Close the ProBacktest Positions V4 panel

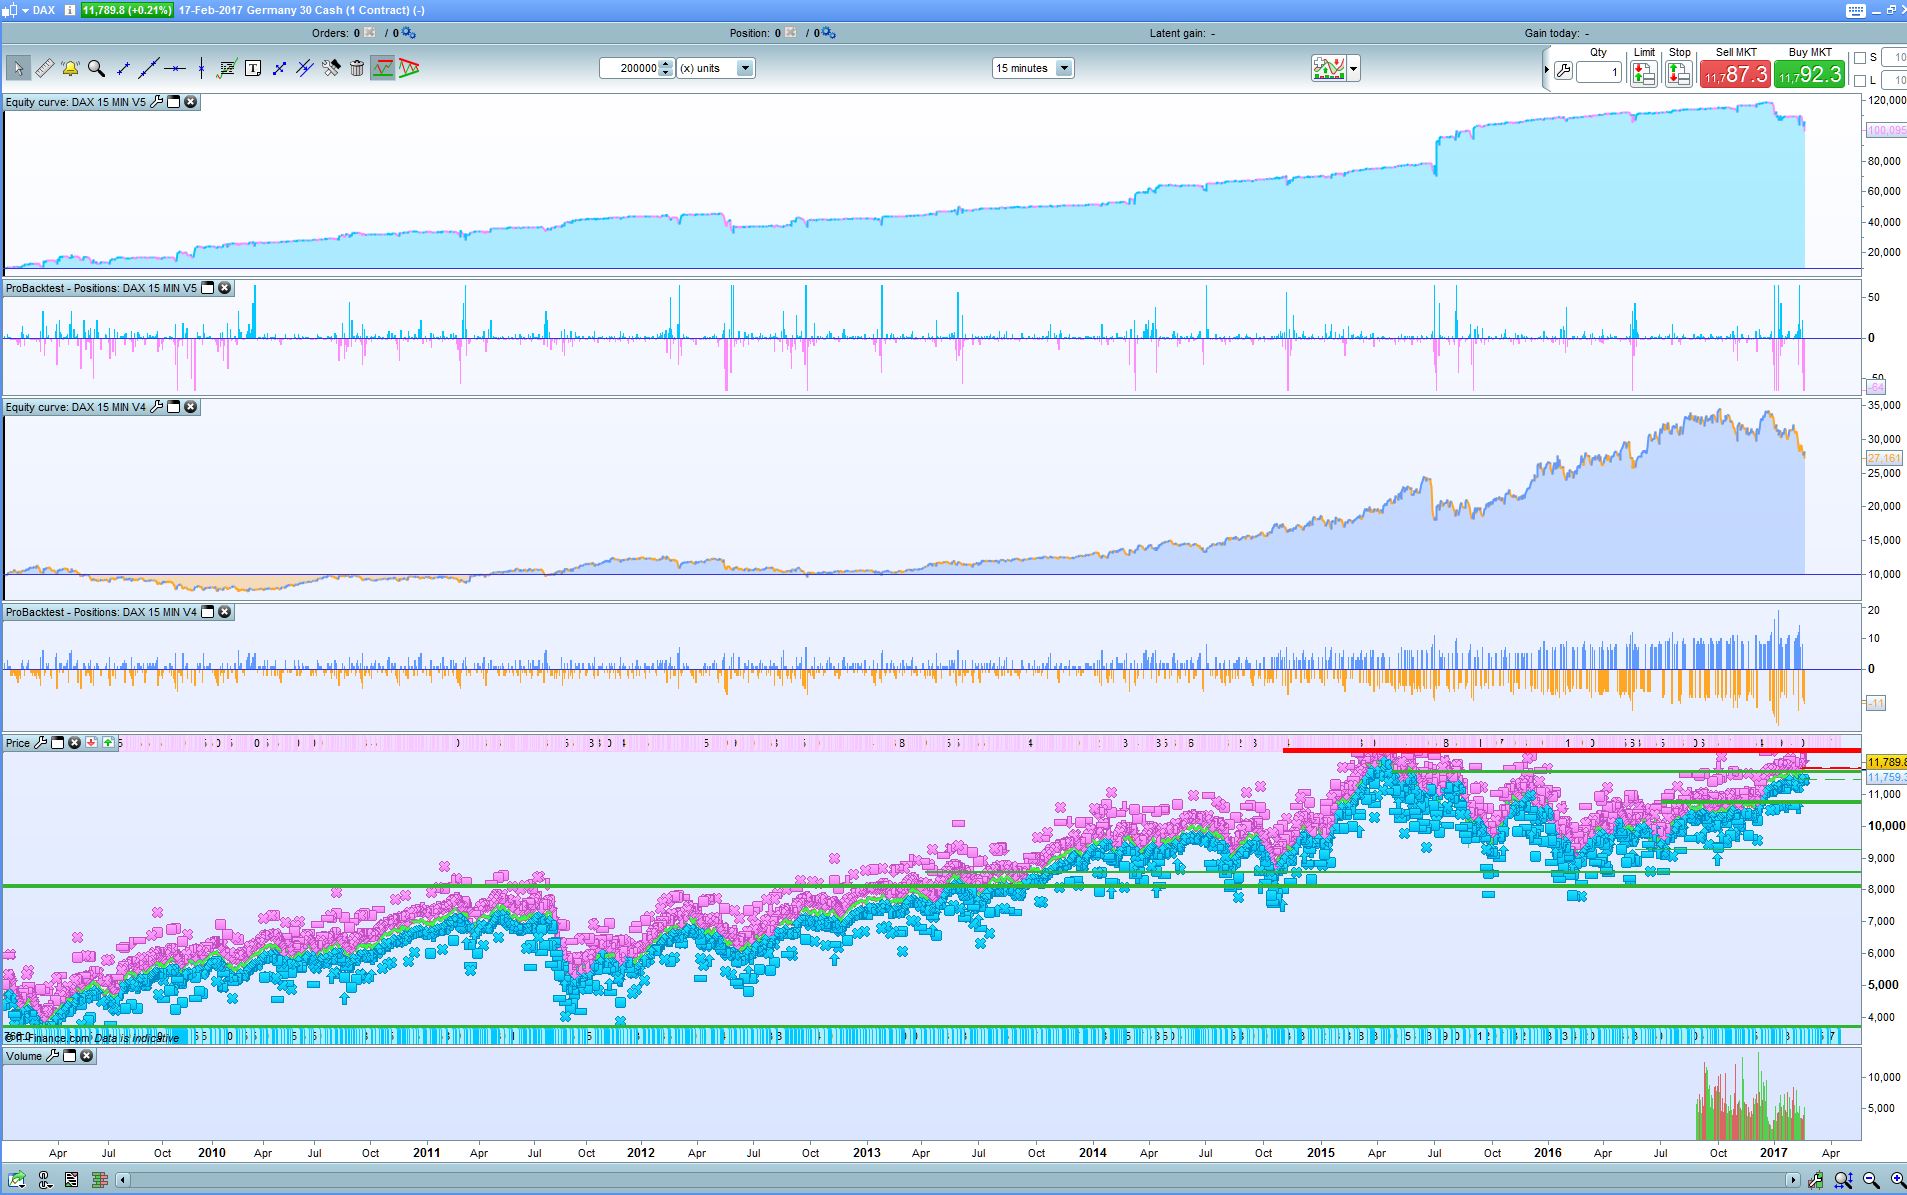(x=225, y=612)
